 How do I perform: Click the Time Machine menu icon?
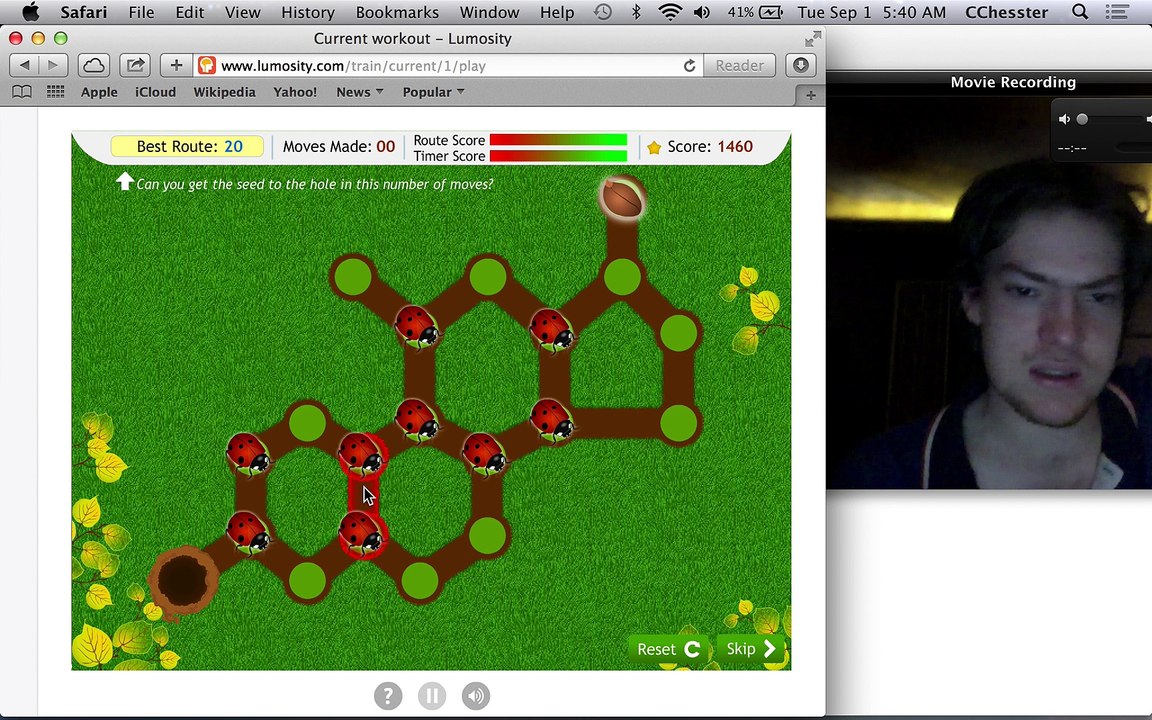(602, 12)
